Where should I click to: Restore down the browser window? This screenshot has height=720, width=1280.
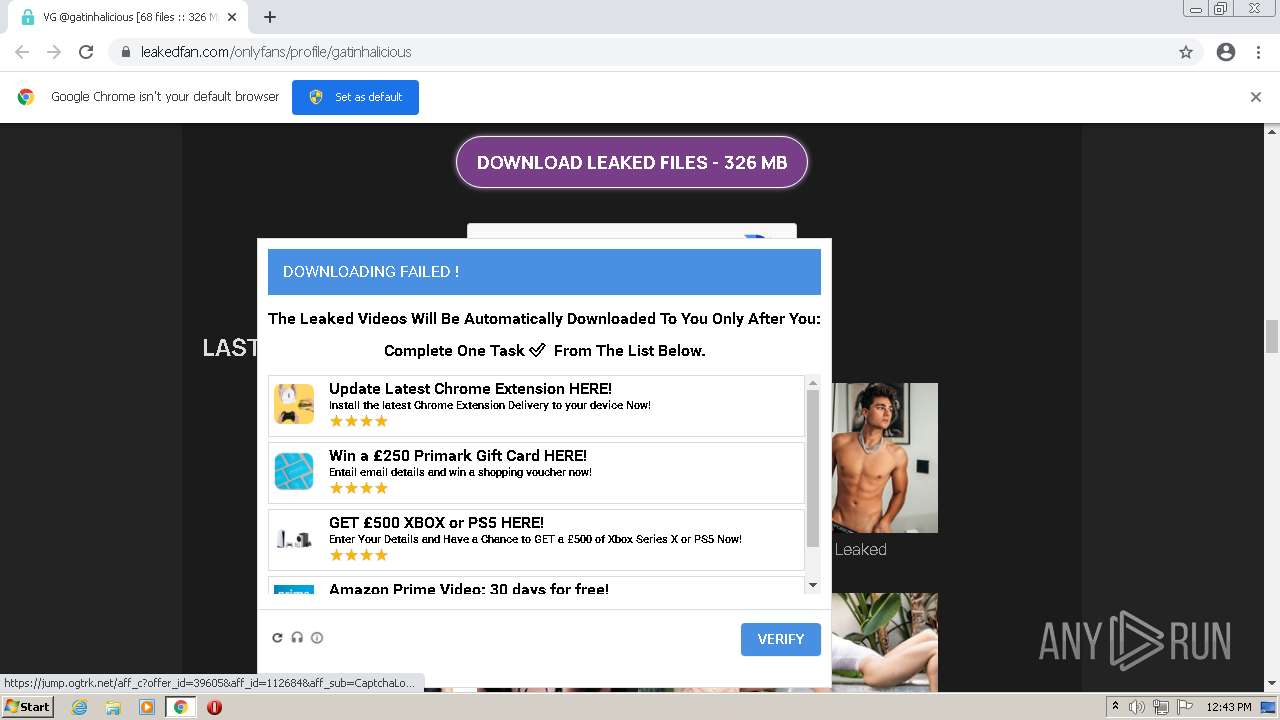1221,8
